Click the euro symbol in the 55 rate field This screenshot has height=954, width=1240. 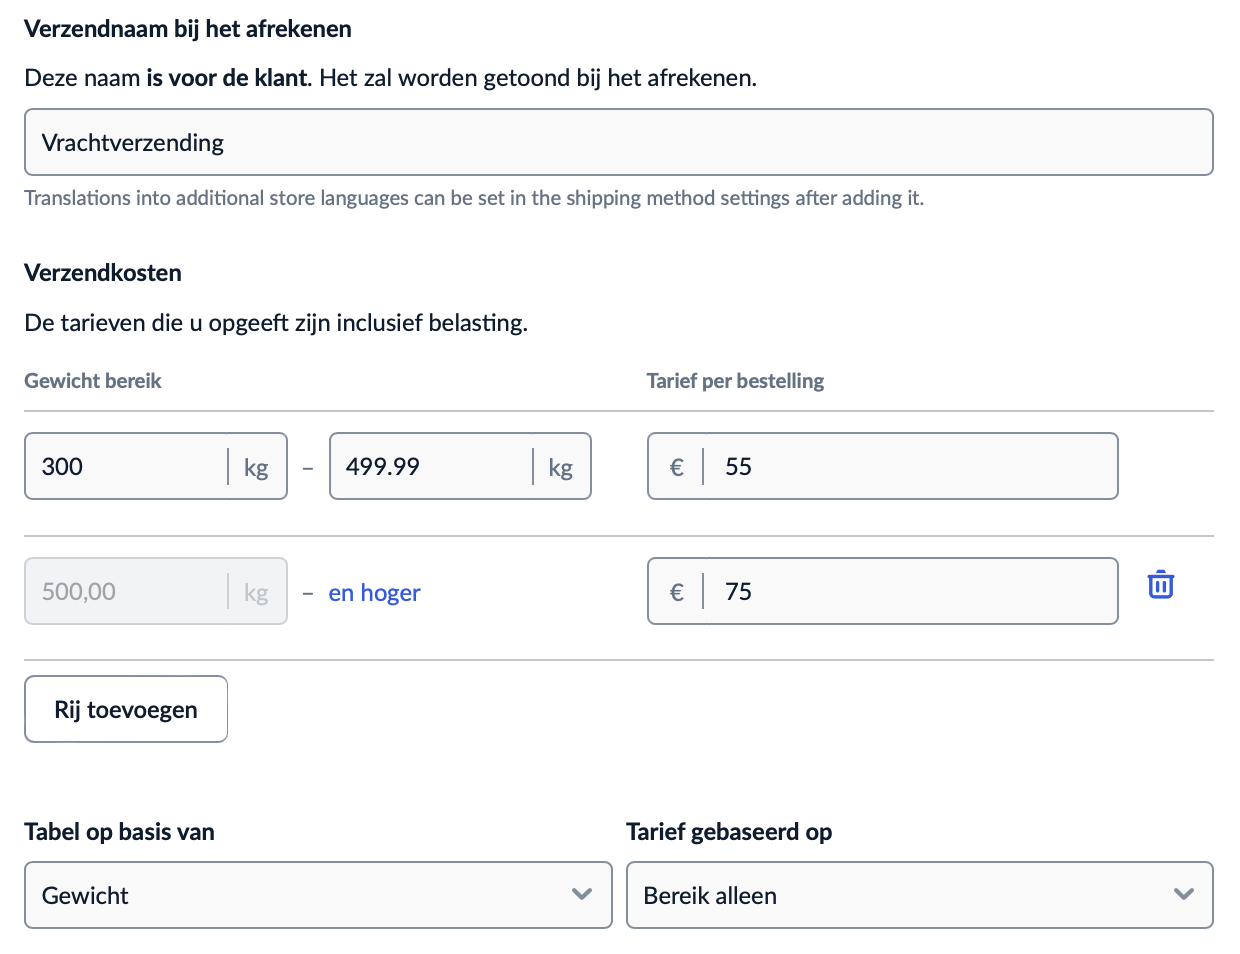(677, 467)
